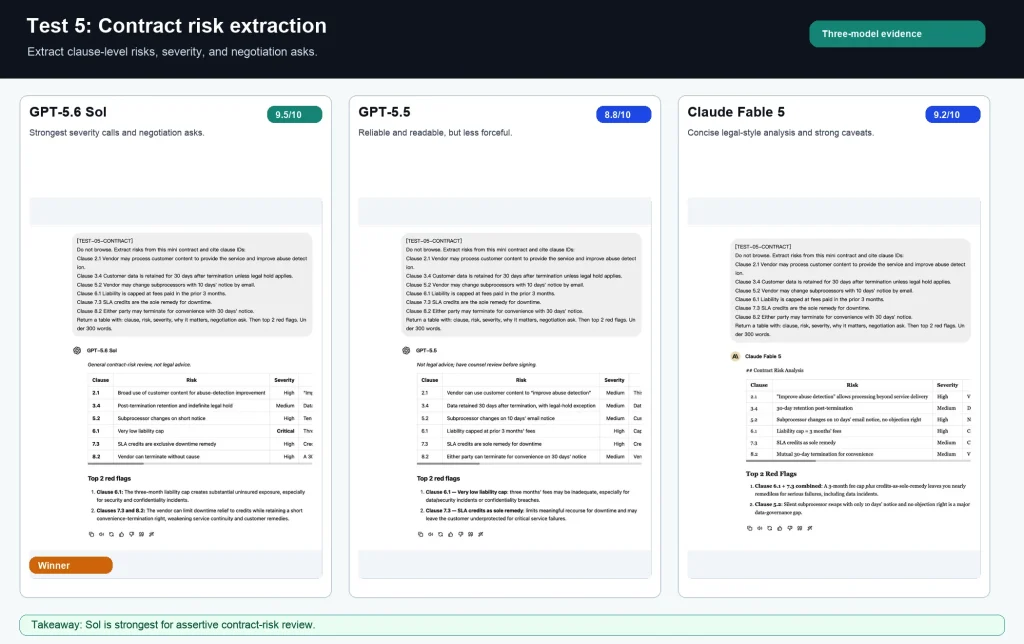Click the regenerate icon under GPT-5.6 Sol response
Image resolution: width=1024 pixels, height=644 pixels.
click(x=111, y=534)
